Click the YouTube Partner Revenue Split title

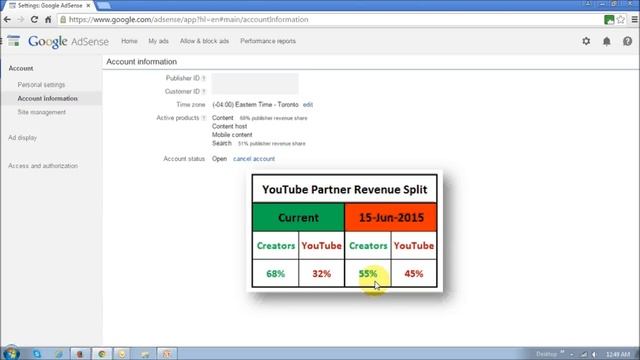[x=344, y=190]
